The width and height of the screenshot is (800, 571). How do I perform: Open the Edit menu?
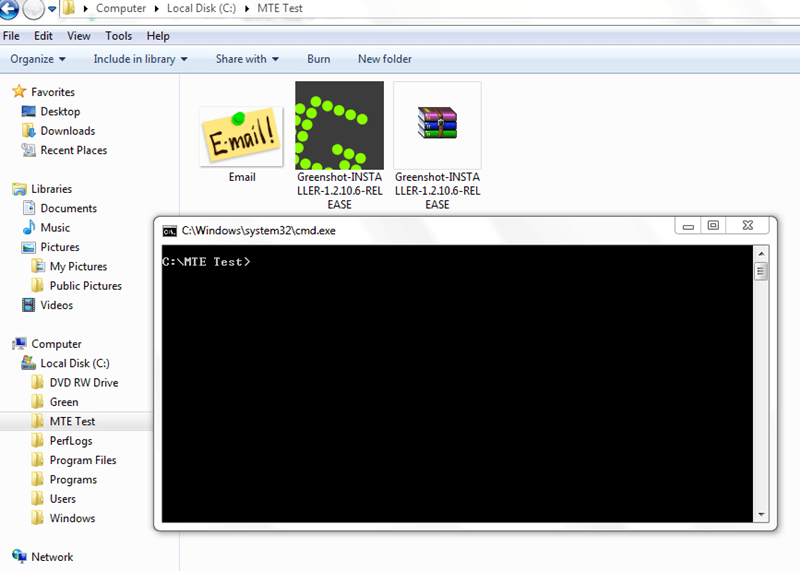(43, 36)
